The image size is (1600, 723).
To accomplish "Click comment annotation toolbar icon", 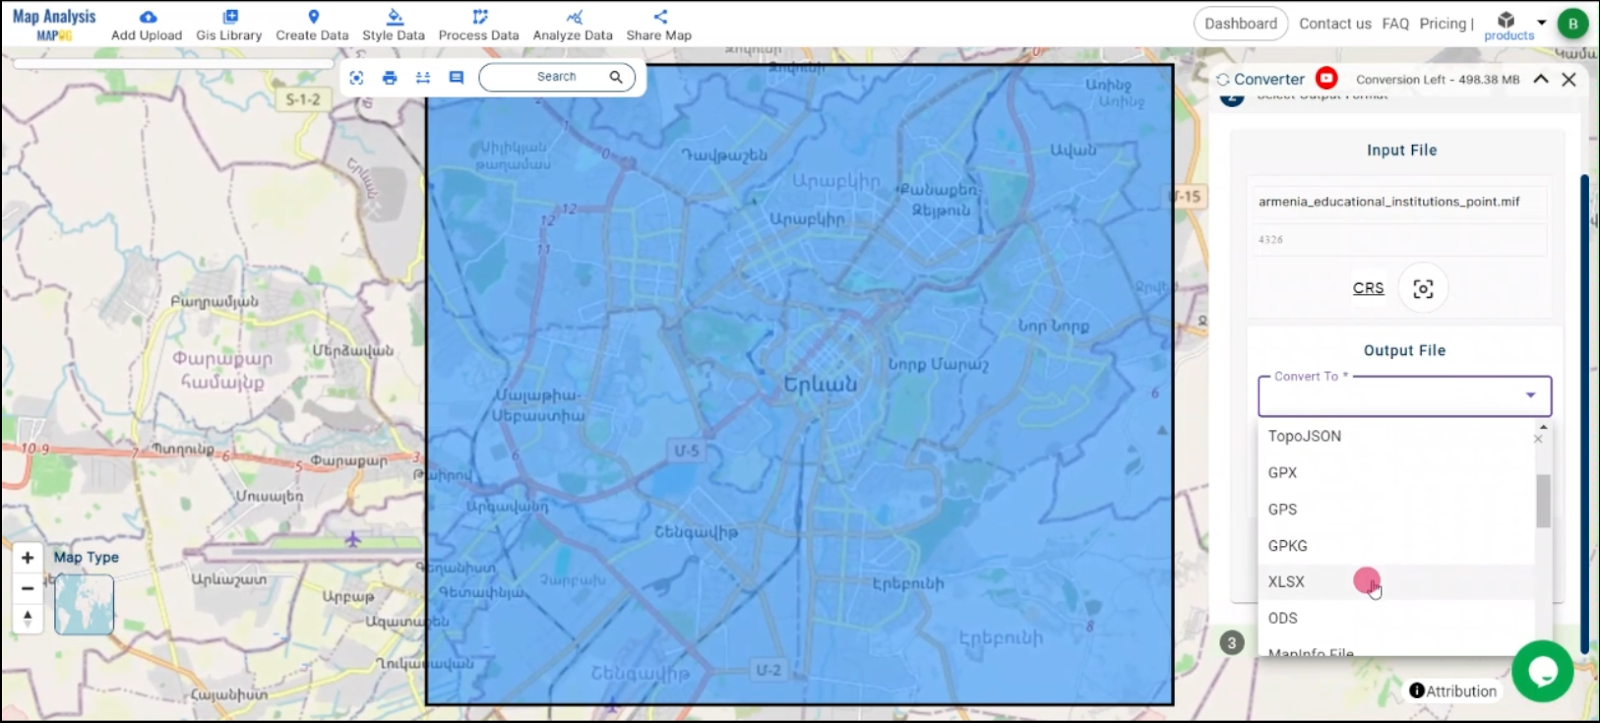I will pyautogui.click(x=456, y=77).
